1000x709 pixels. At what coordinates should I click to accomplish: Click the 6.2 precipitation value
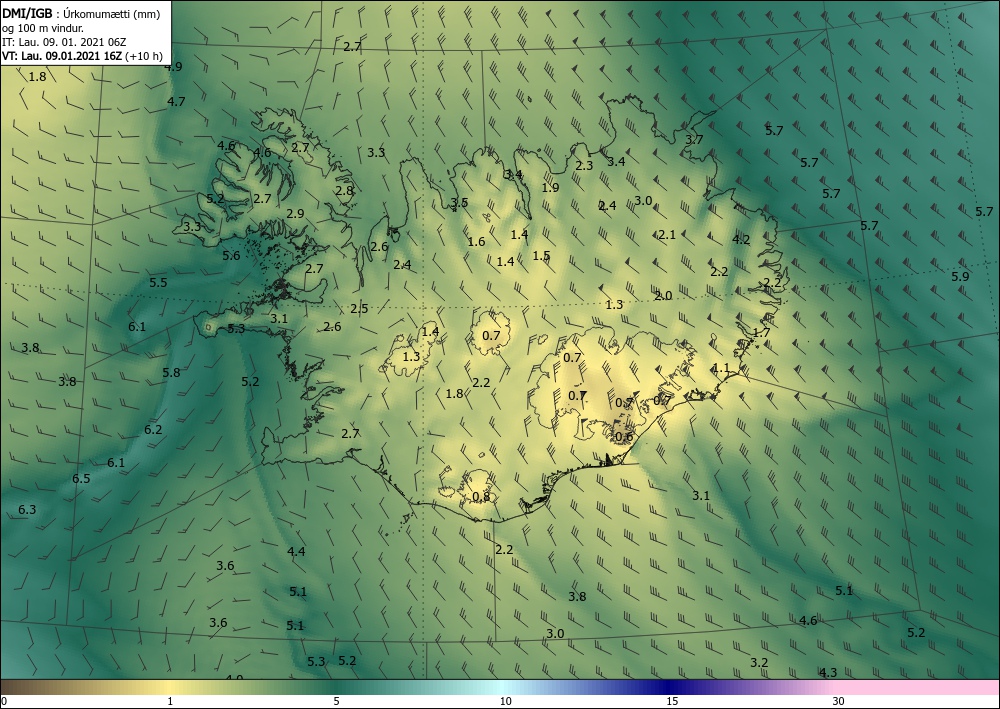[153, 430]
